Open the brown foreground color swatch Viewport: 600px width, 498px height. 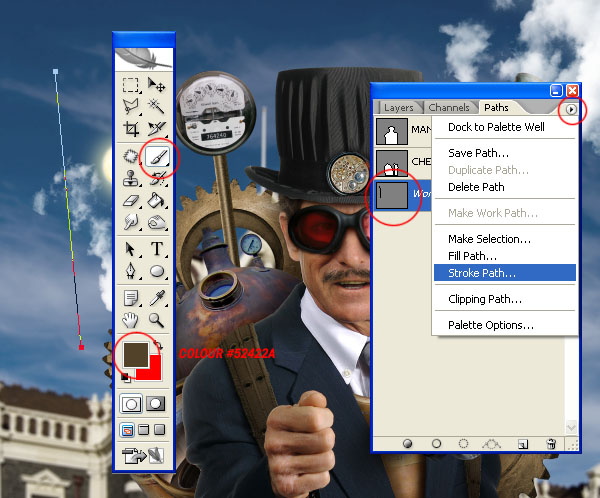pyautogui.click(x=135, y=355)
